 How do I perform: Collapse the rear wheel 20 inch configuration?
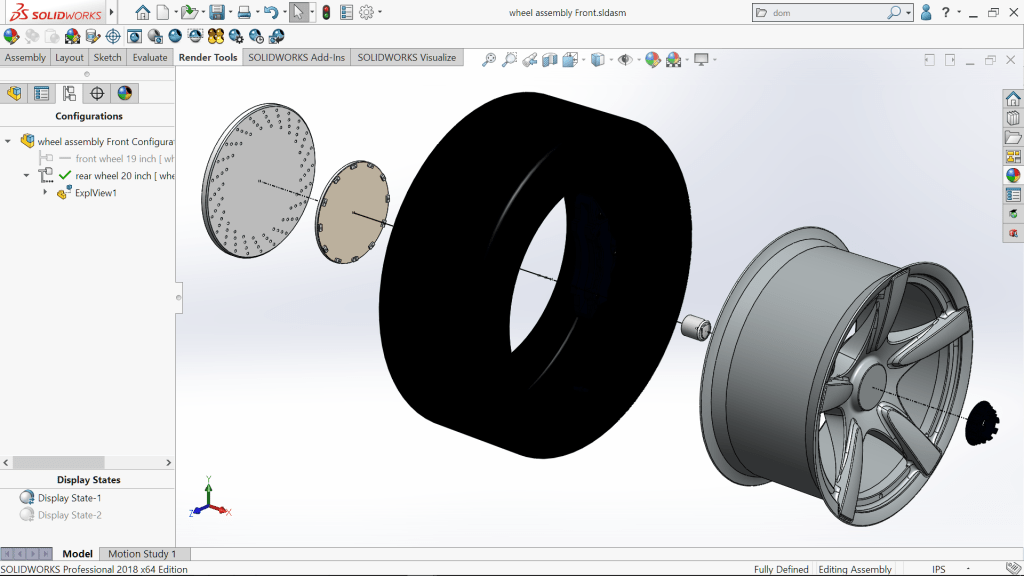coord(27,175)
